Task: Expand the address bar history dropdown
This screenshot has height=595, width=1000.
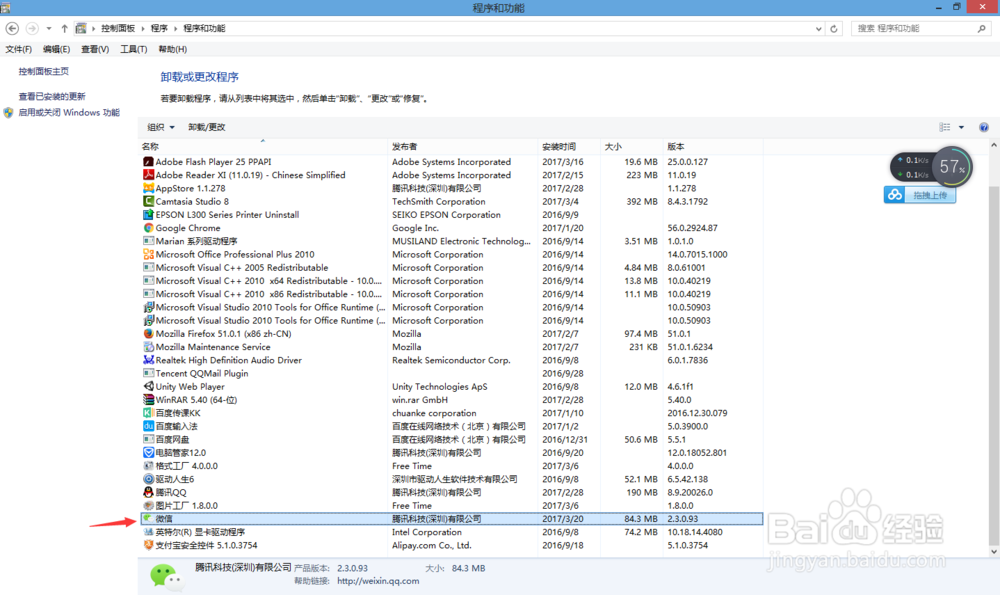Action: tap(818, 29)
